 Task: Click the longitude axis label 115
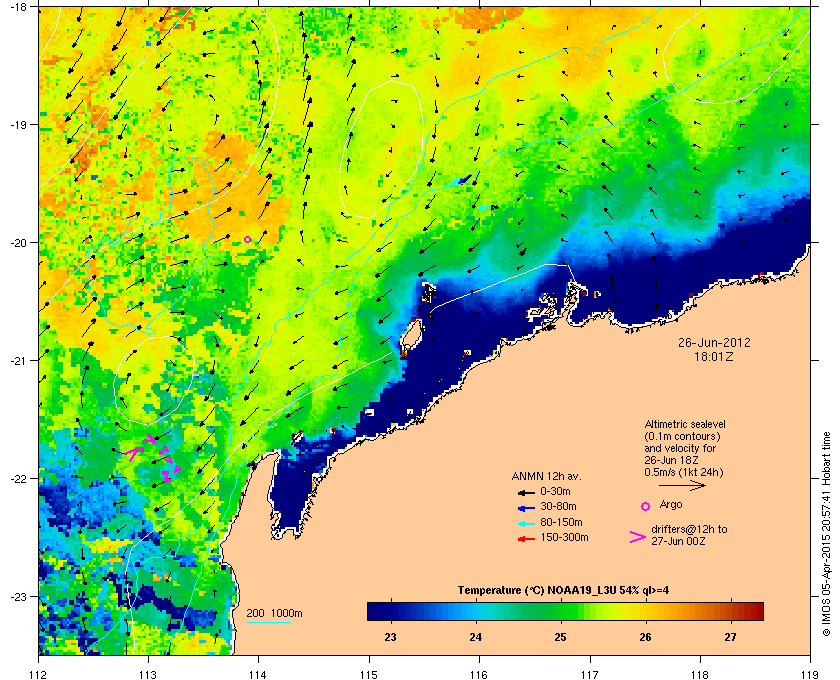(369, 675)
